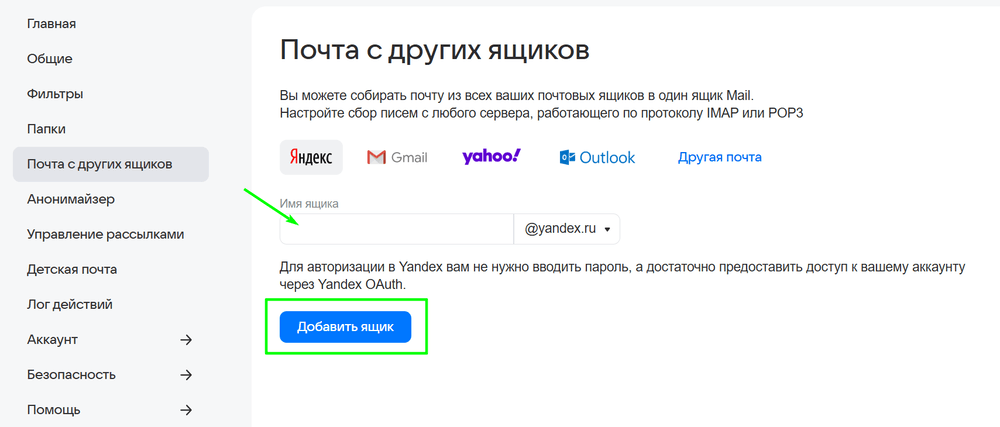View the Лог действий page
Viewport: 1000px width, 427px height.
(70, 304)
